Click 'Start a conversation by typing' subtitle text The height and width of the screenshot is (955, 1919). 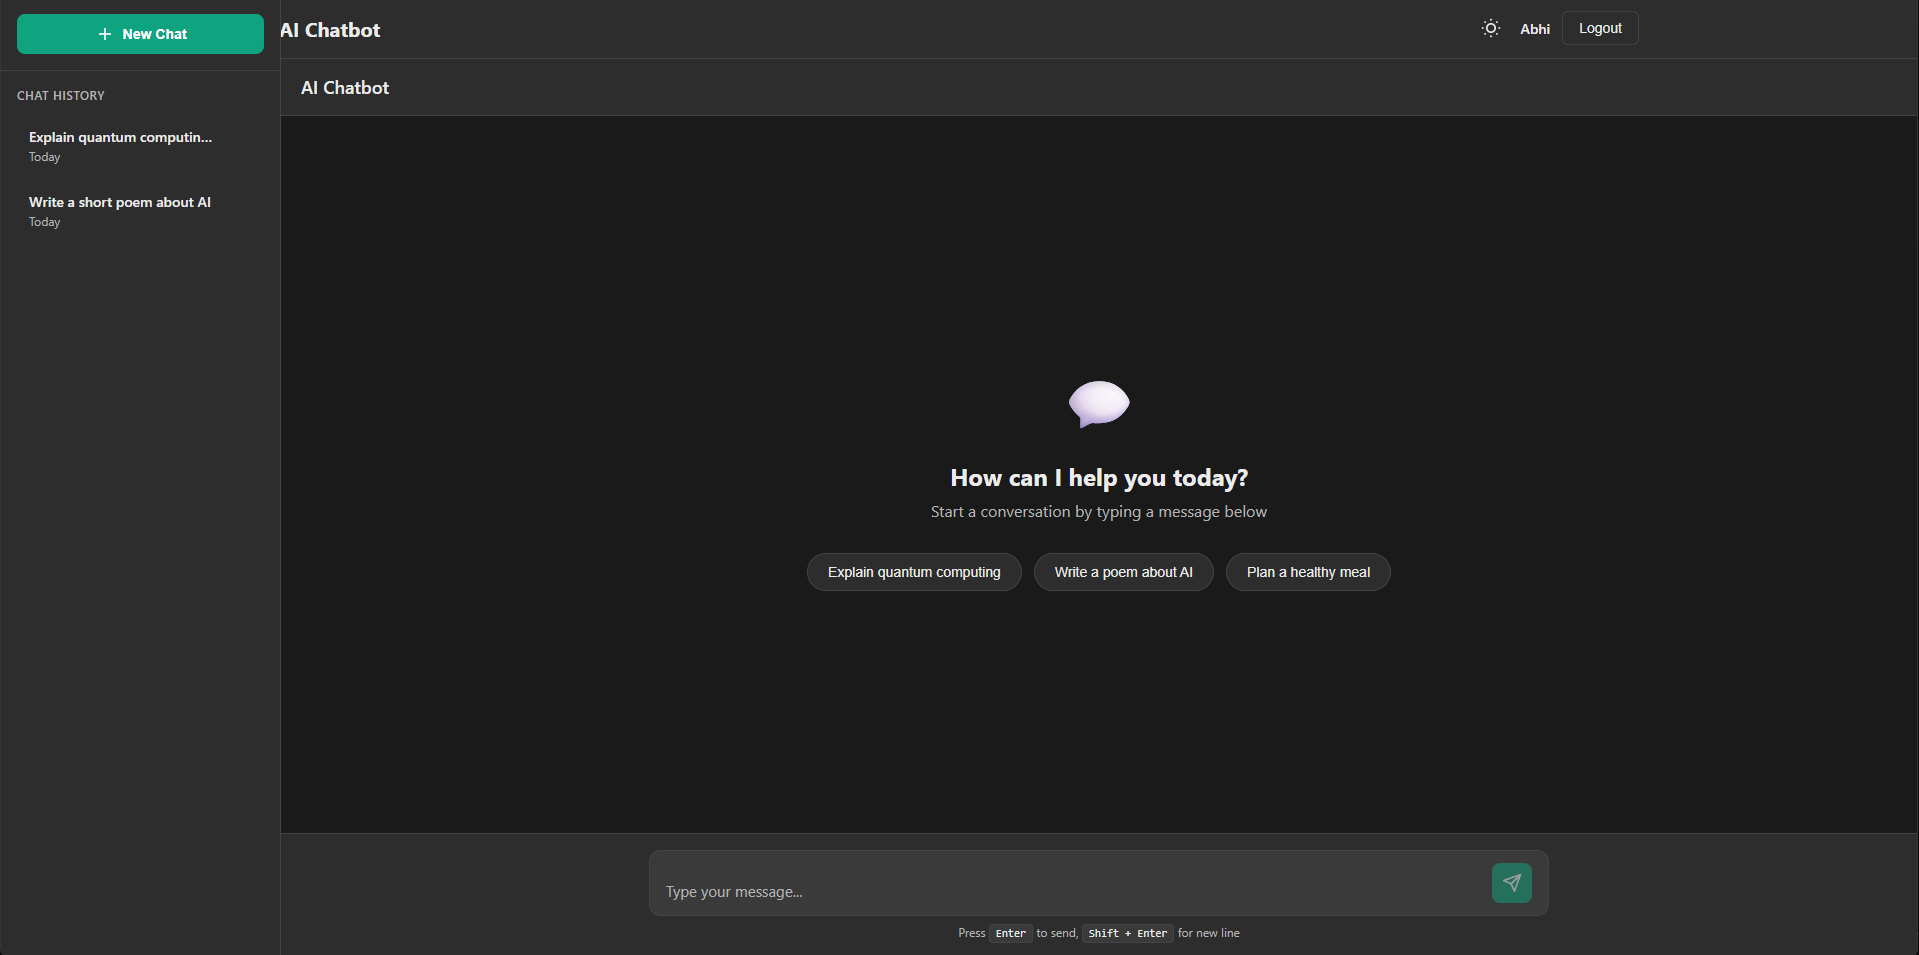click(1098, 512)
